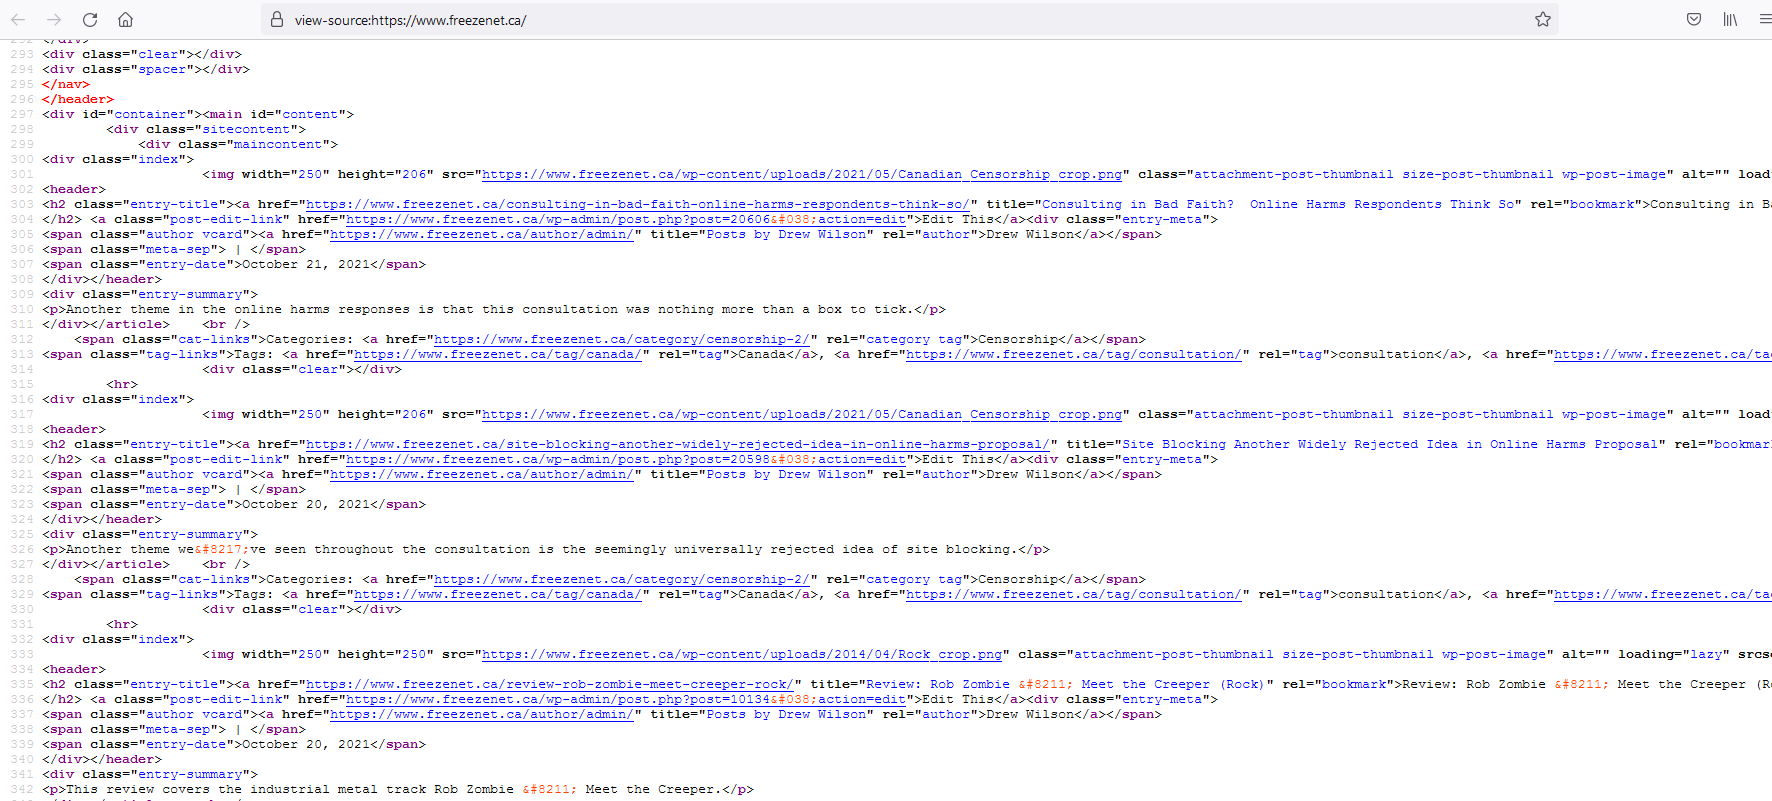Click the site blocking summary paragraph line 326
This screenshot has width=1772, height=801.
pos(546,549)
